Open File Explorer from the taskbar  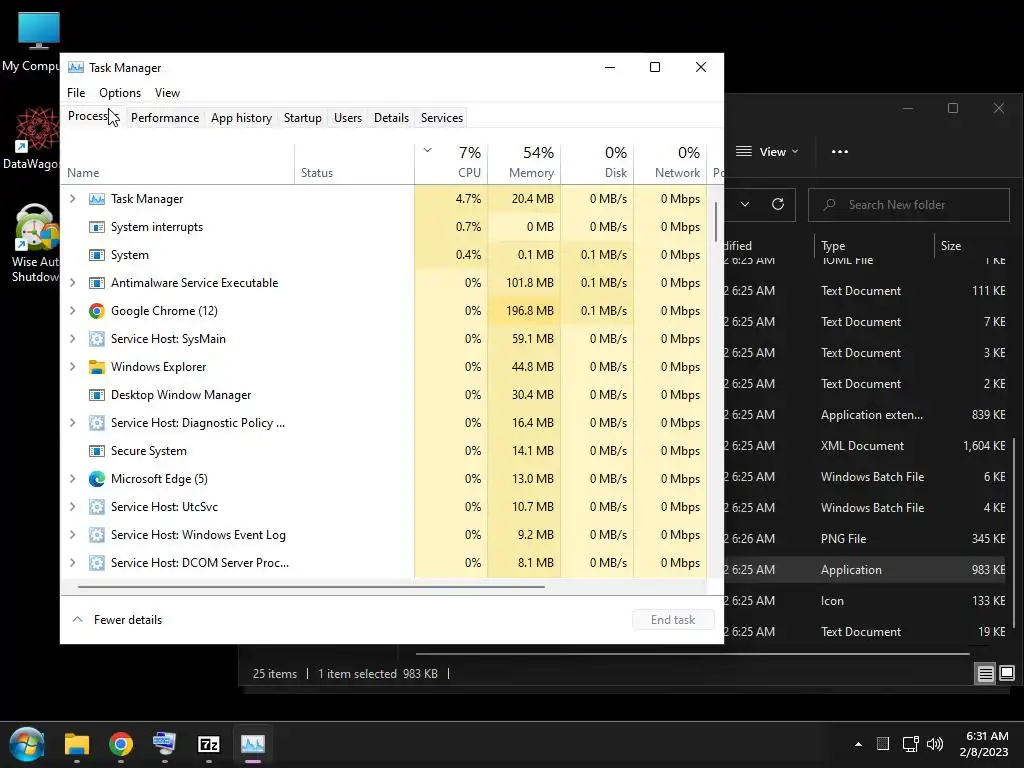(x=76, y=744)
